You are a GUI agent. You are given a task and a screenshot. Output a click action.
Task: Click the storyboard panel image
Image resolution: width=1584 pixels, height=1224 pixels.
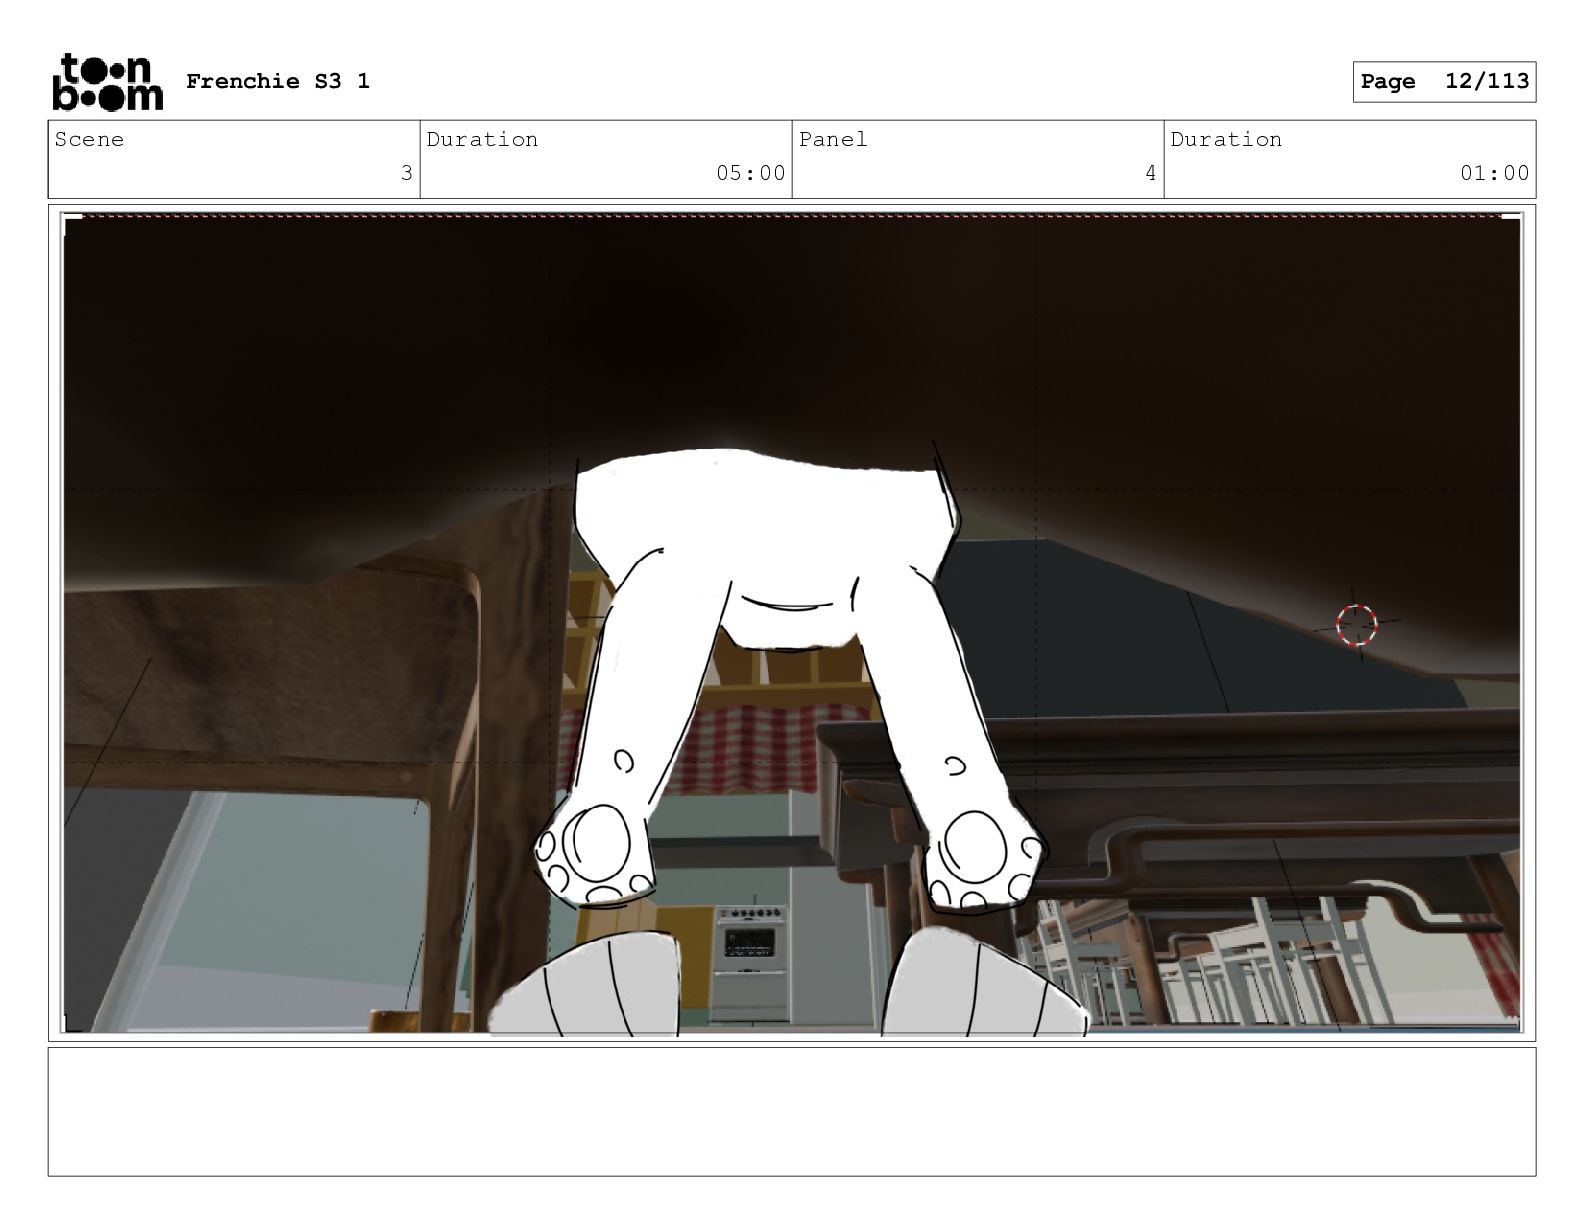point(792,623)
